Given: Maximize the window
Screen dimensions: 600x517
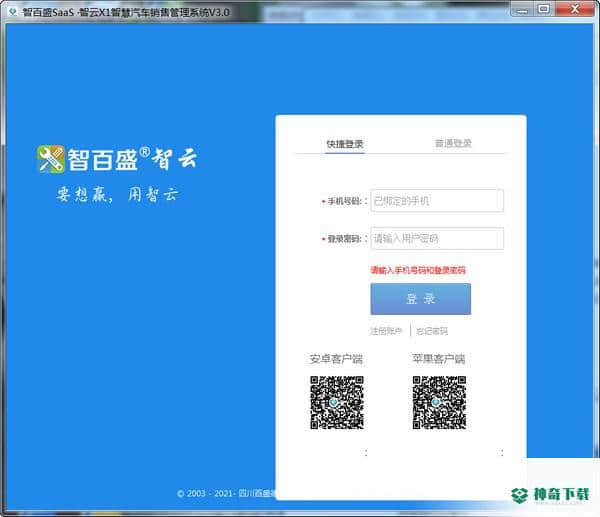Looking at the screenshot, I should (544, 9).
